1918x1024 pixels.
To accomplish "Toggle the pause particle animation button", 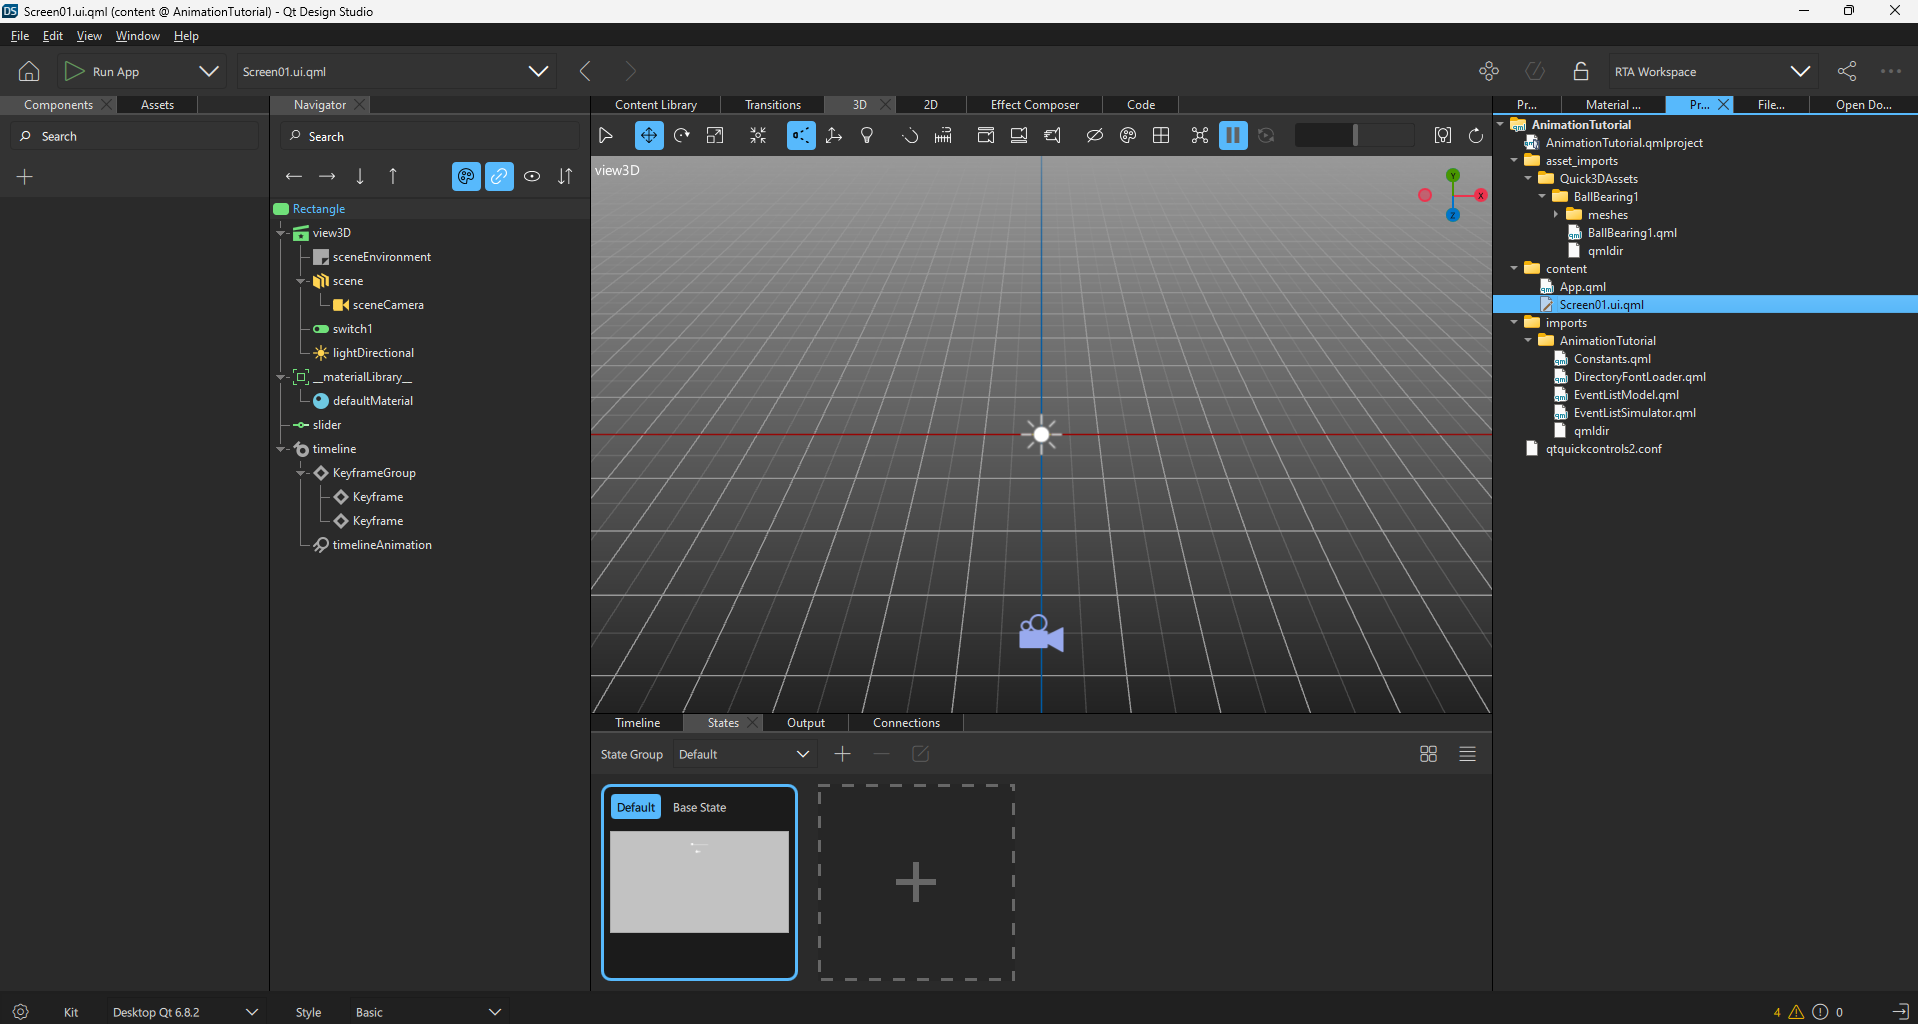I will tap(1233, 136).
